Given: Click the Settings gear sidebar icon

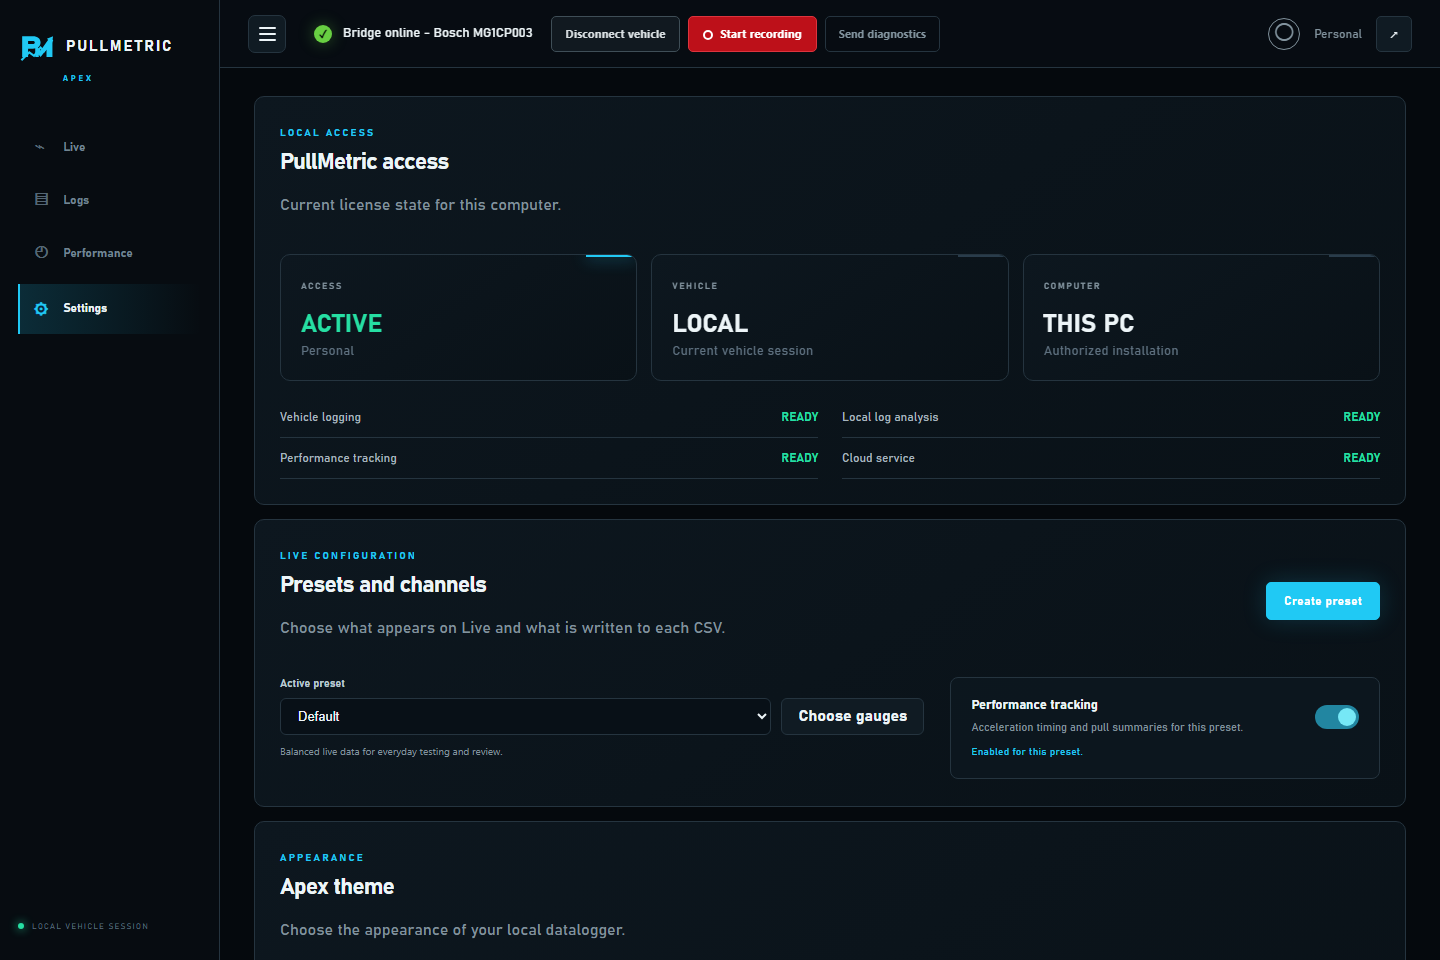Looking at the screenshot, I should 41,309.
